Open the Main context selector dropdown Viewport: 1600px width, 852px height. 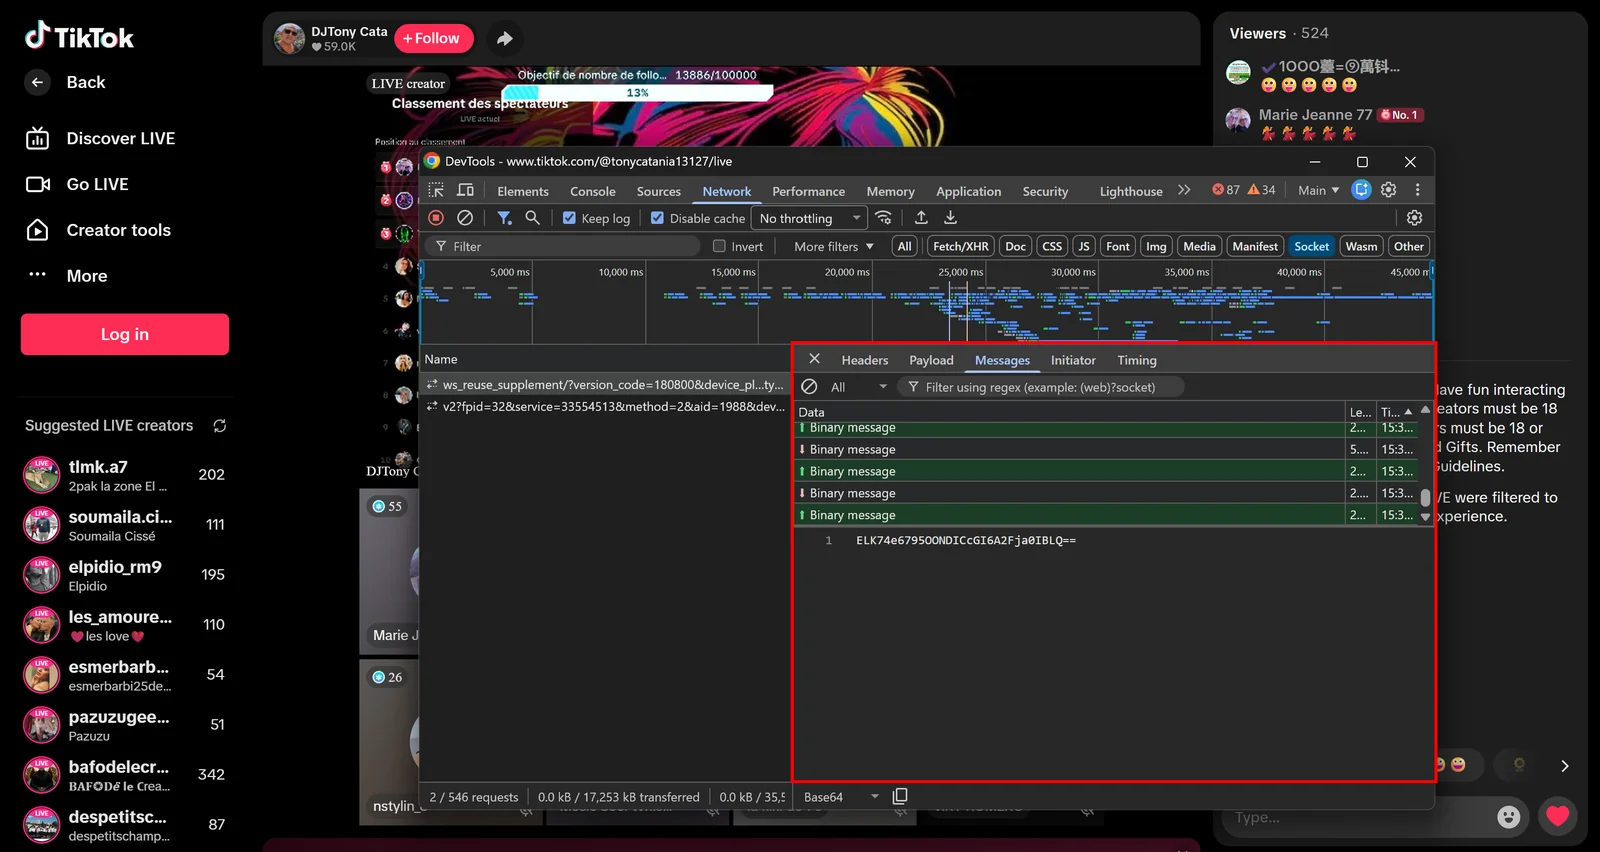tap(1318, 190)
